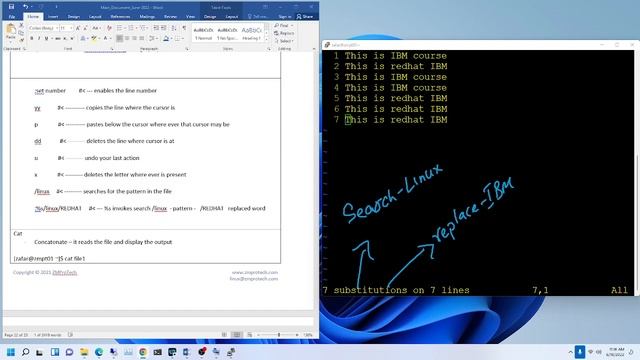Select Center alignment icon
640x360 pixels.
point(127,38)
